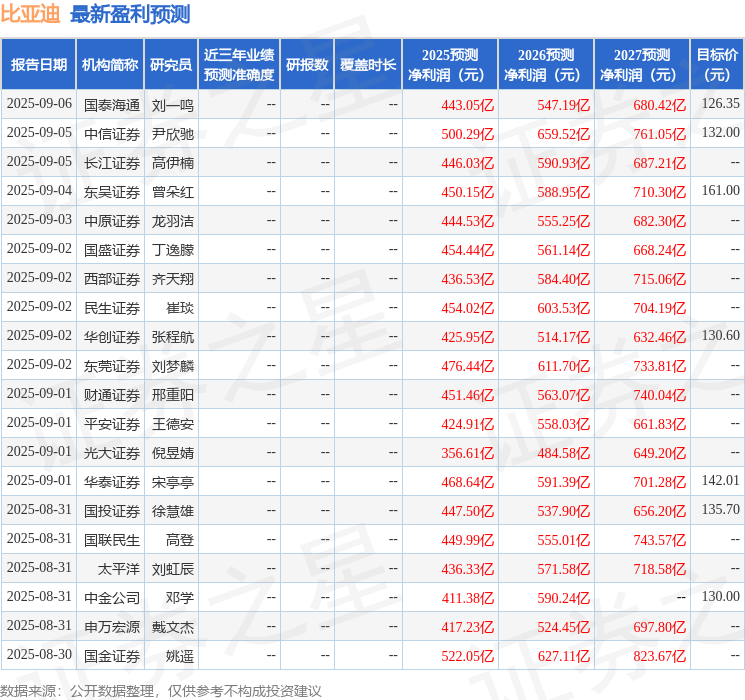The height and width of the screenshot is (700, 745).
Task: Click the 740.04亿 forecast value
Action: pos(659,395)
